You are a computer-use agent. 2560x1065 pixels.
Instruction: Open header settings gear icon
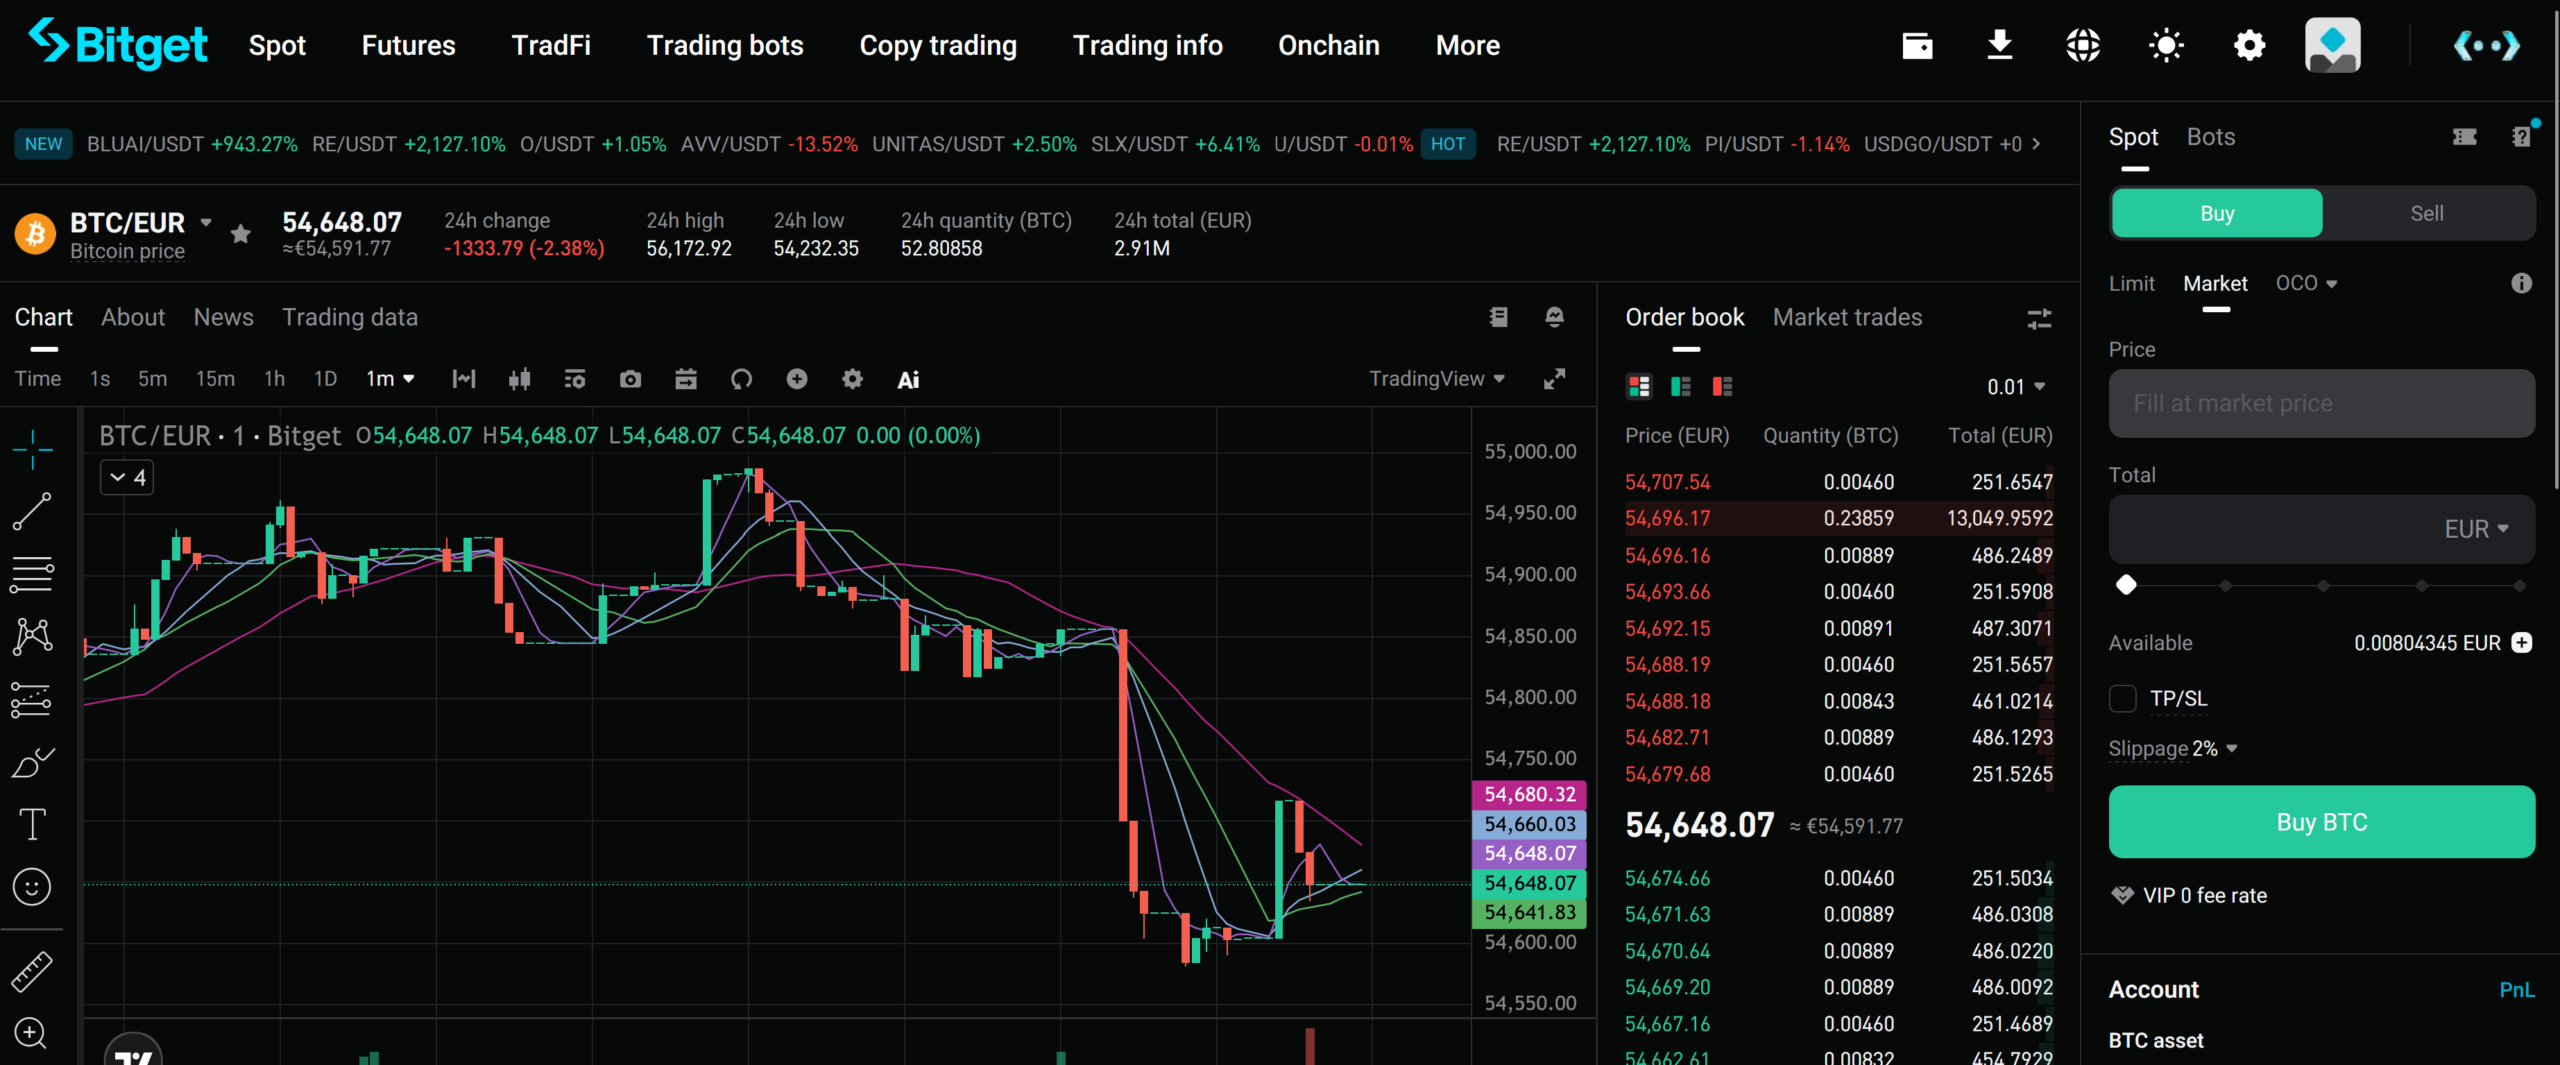[2249, 45]
